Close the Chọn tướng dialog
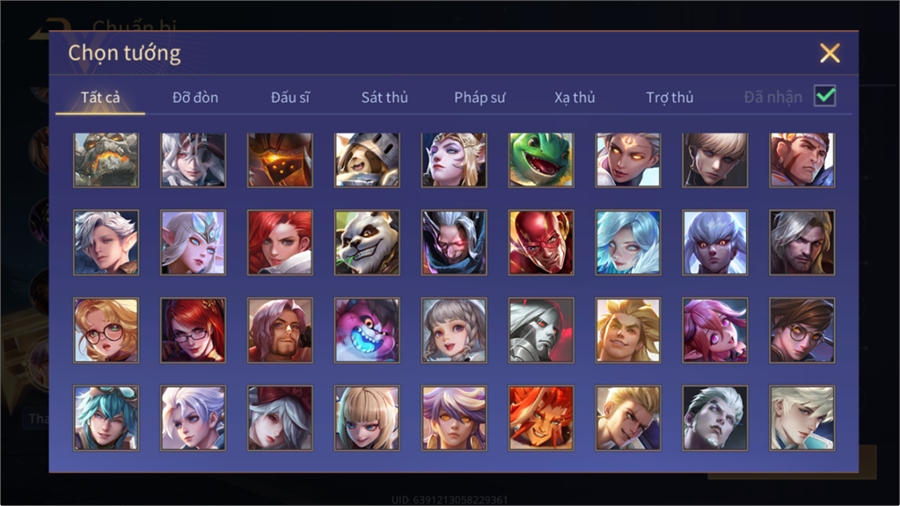 coord(829,53)
